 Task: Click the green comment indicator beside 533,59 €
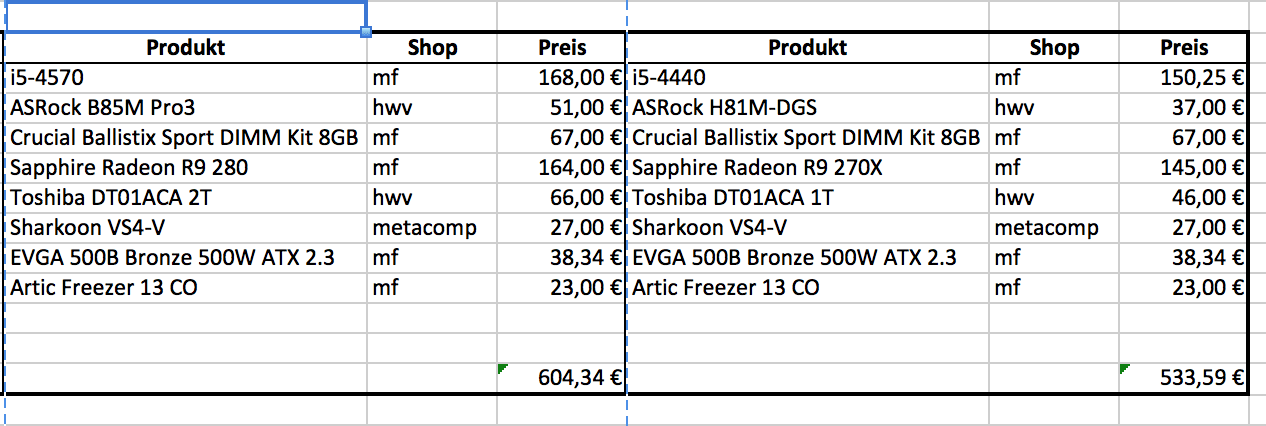(x=1125, y=369)
